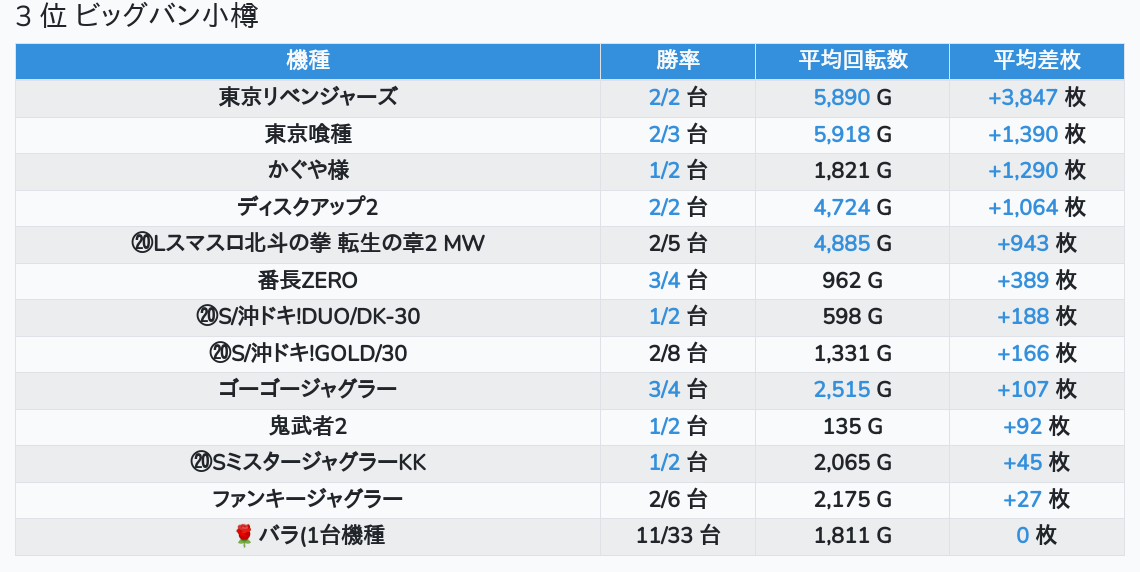Screen dimensions: 1140x572
Task: Click the ⑳ icon beside Lスマスロ北斗の拳
Action: [141, 243]
